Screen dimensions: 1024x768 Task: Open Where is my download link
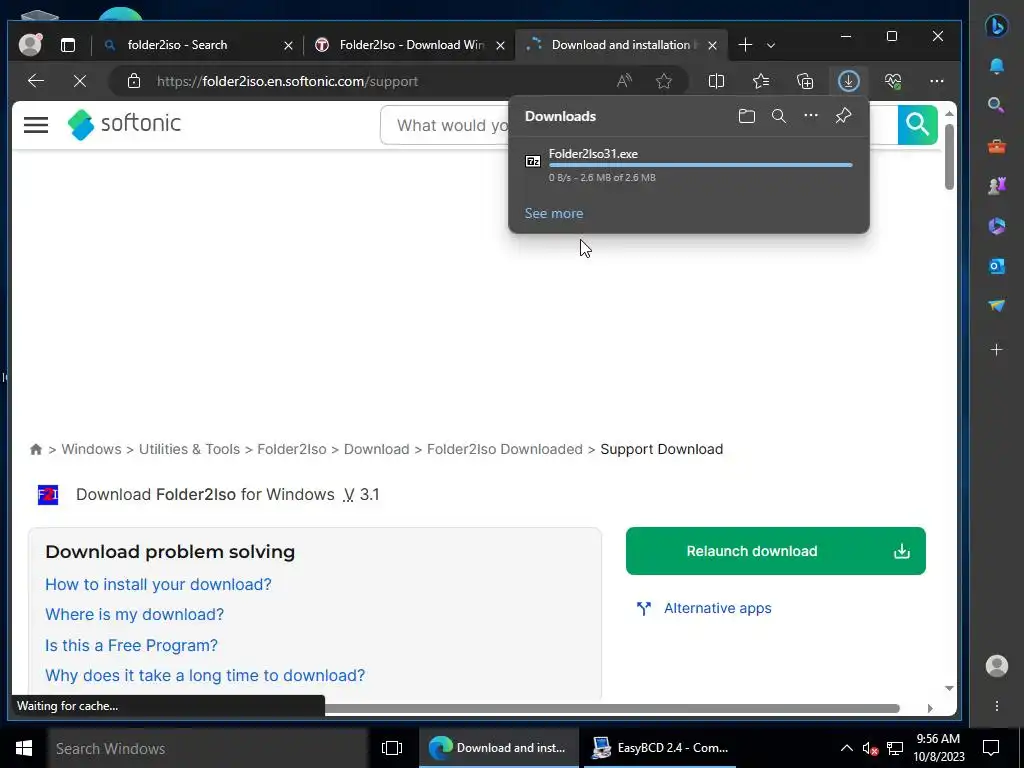point(135,615)
